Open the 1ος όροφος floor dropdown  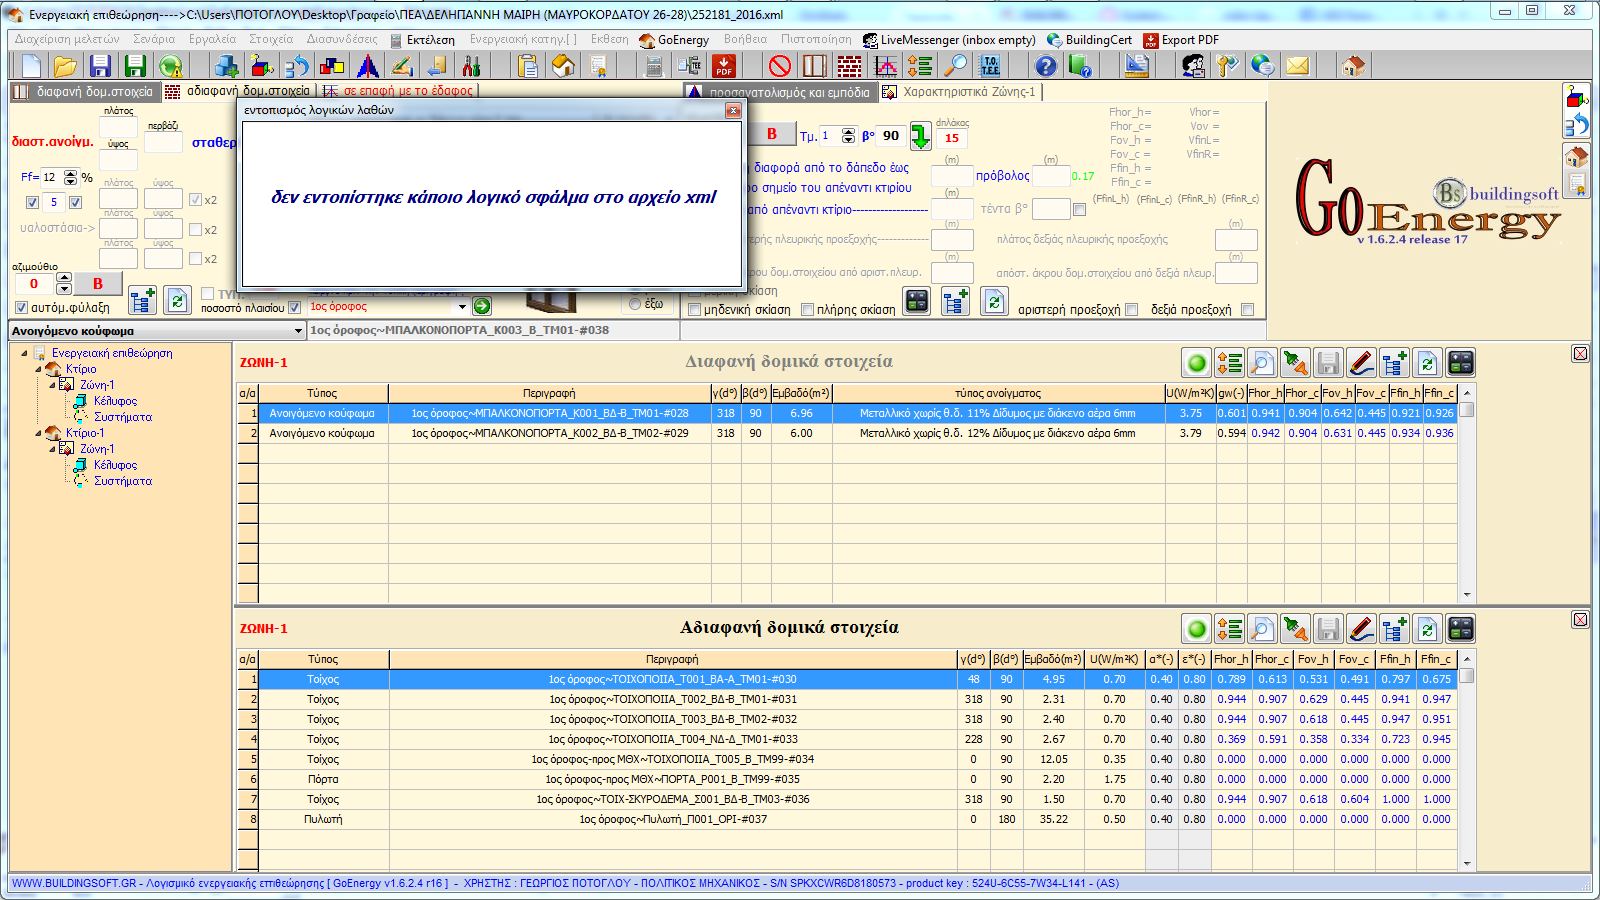click(462, 307)
